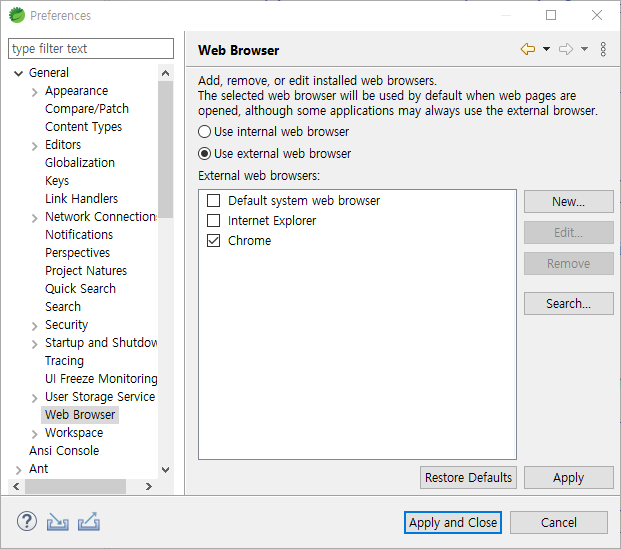Select Compare/Patch in the tree
The width and height of the screenshot is (621, 549).
tap(87, 109)
